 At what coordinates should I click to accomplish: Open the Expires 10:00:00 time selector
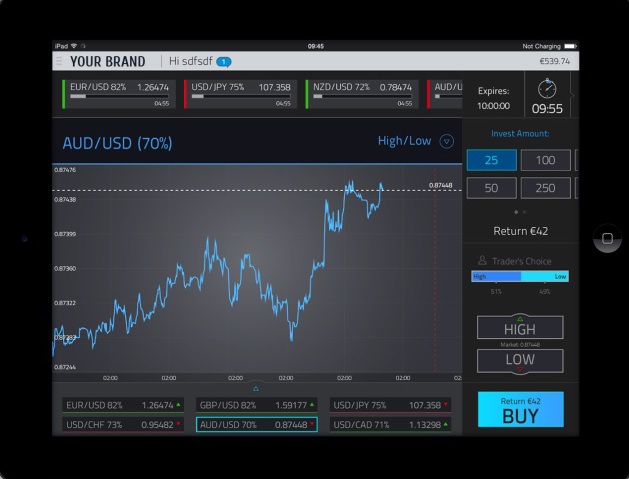[493, 98]
